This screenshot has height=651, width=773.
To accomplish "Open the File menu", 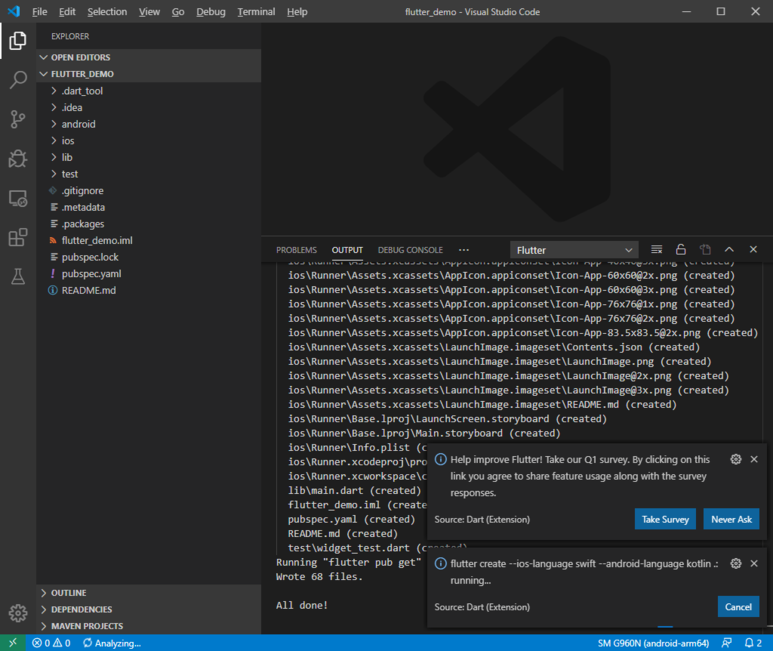I will (39, 12).
